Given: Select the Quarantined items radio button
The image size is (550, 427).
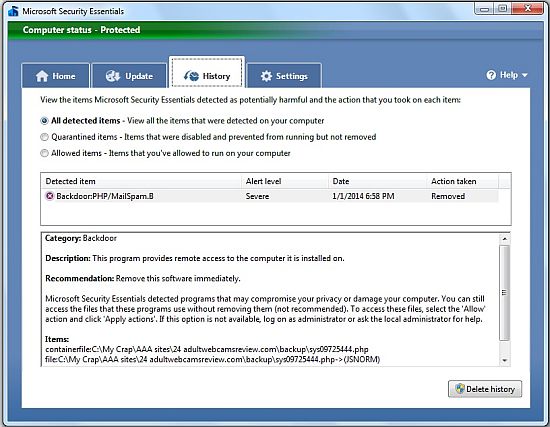Looking at the screenshot, I should (x=44, y=137).
